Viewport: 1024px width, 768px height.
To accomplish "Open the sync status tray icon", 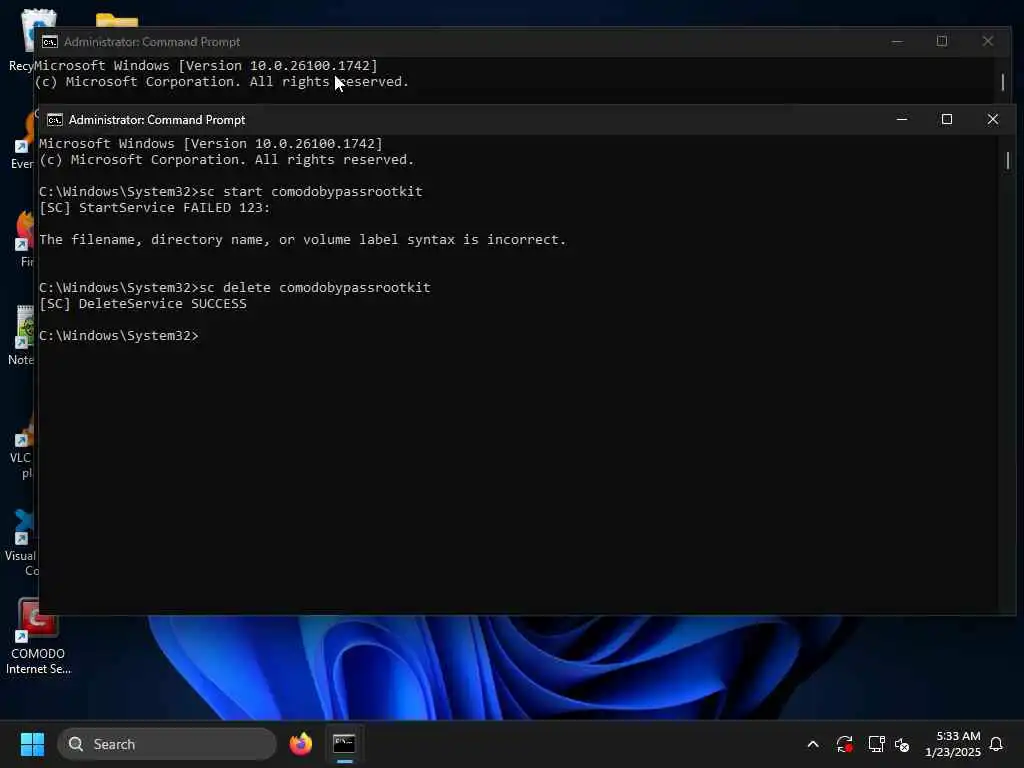I will pos(844,744).
